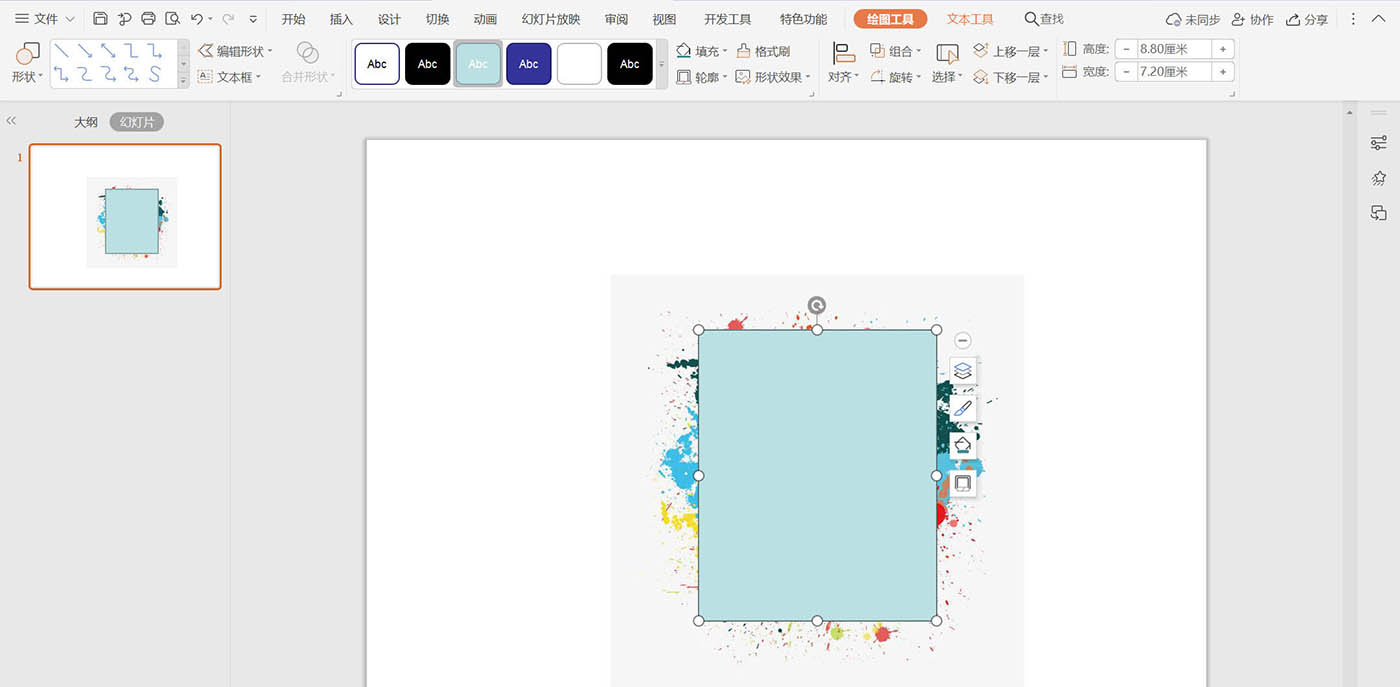Collapse slide panel with double chevron
Image resolution: width=1400 pixels, height=687 pixels.
coord(11,121)
